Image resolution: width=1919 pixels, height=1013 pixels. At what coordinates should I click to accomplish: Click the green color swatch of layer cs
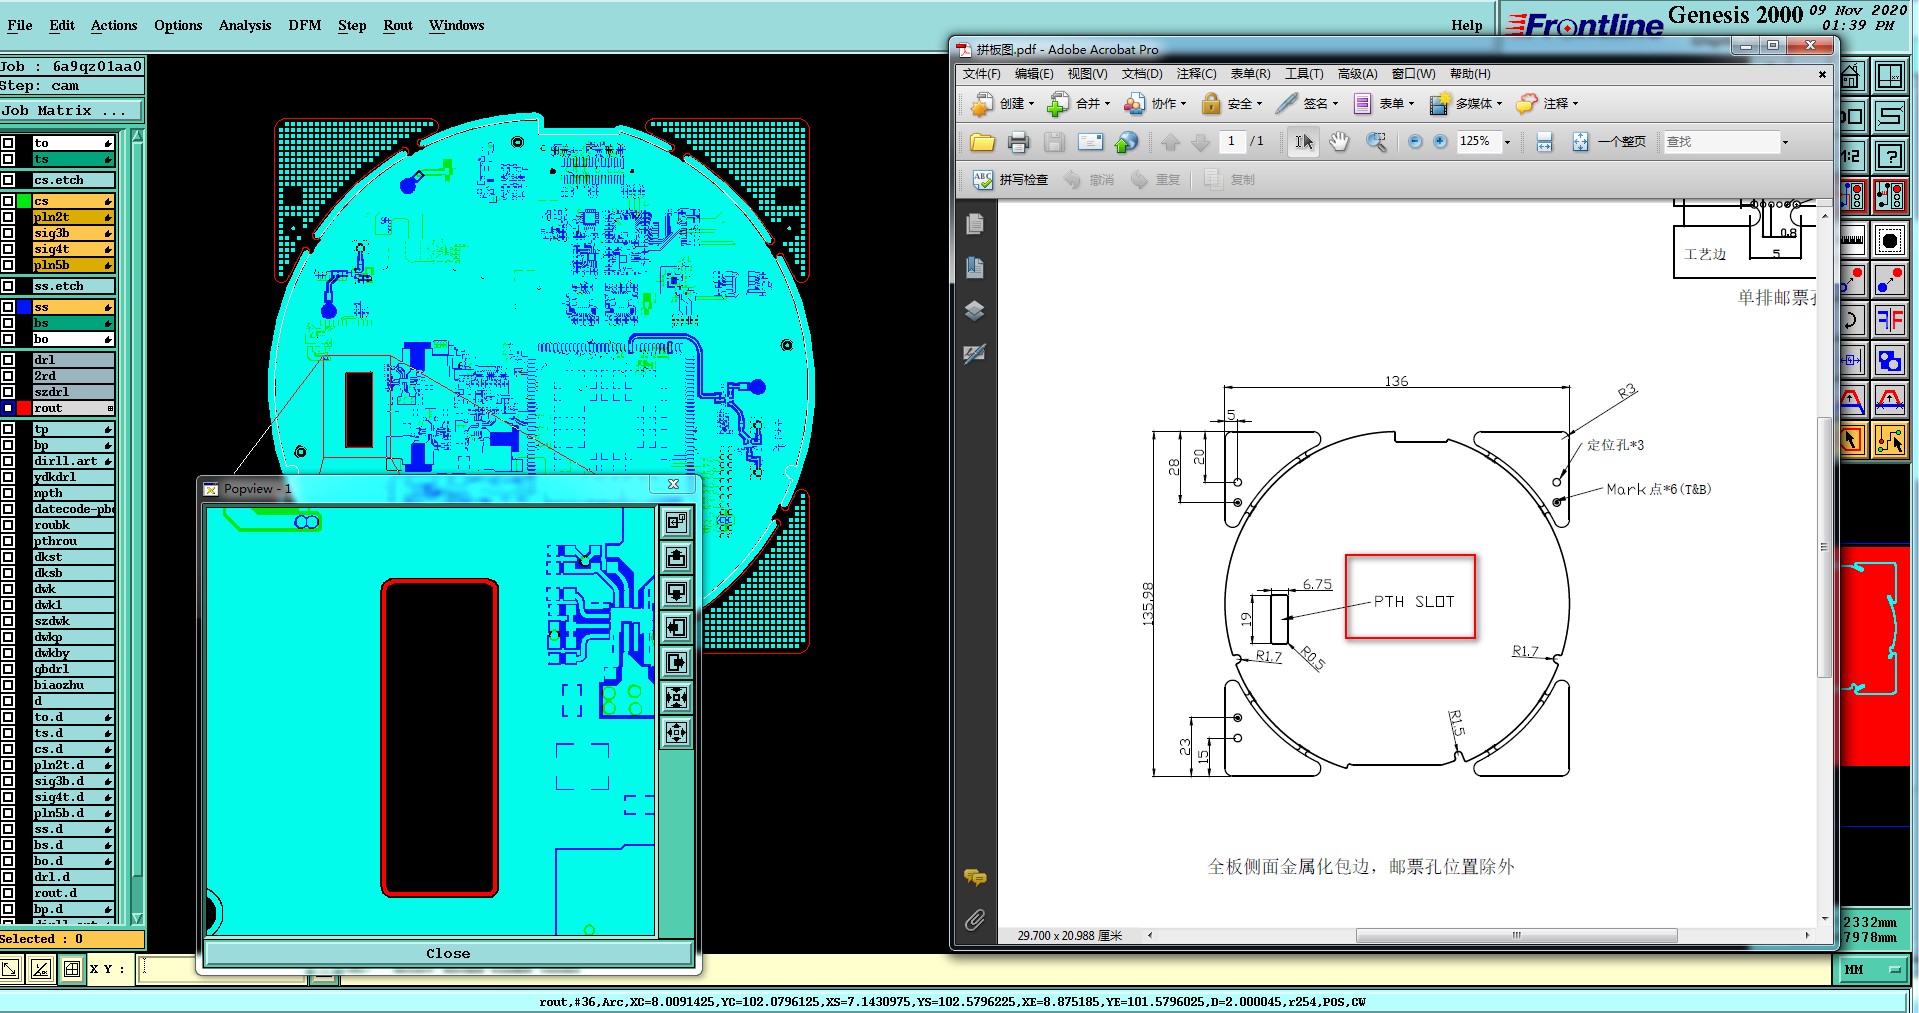click(x=24, y=201)
